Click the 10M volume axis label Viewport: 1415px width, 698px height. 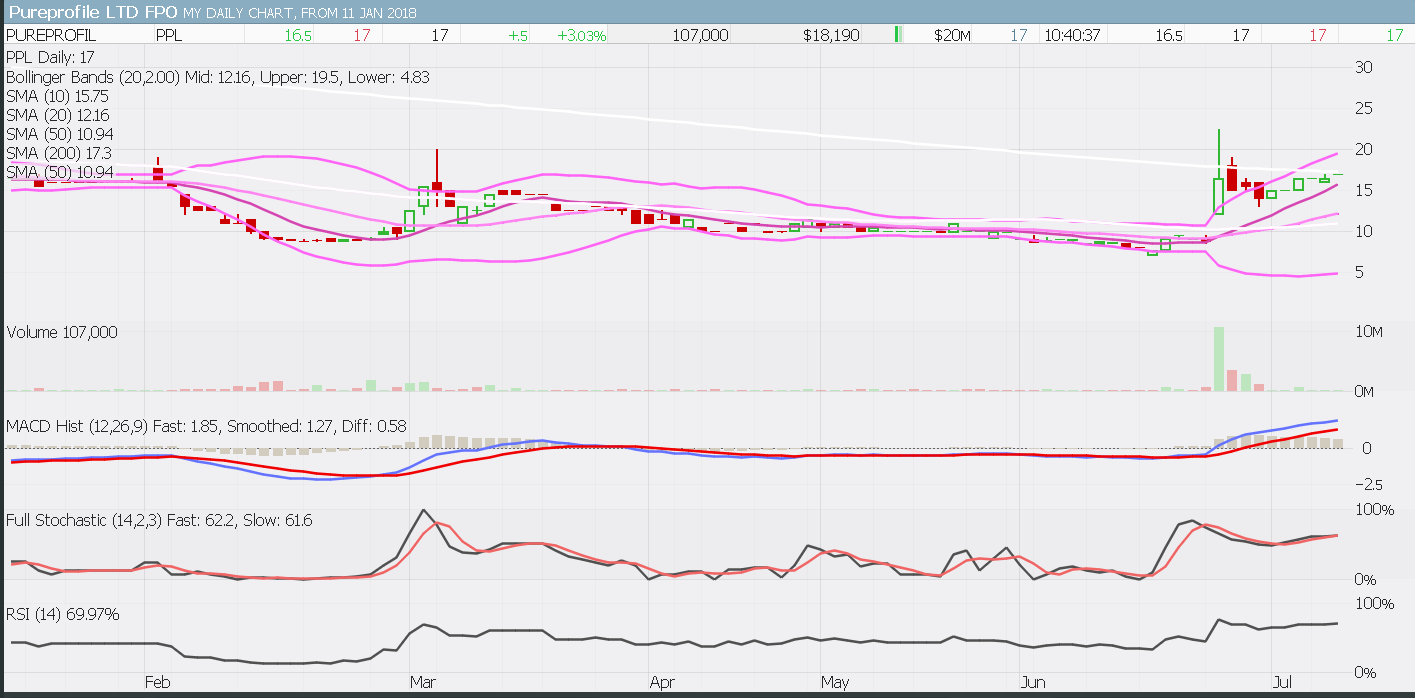click(x=1368, y=332)
